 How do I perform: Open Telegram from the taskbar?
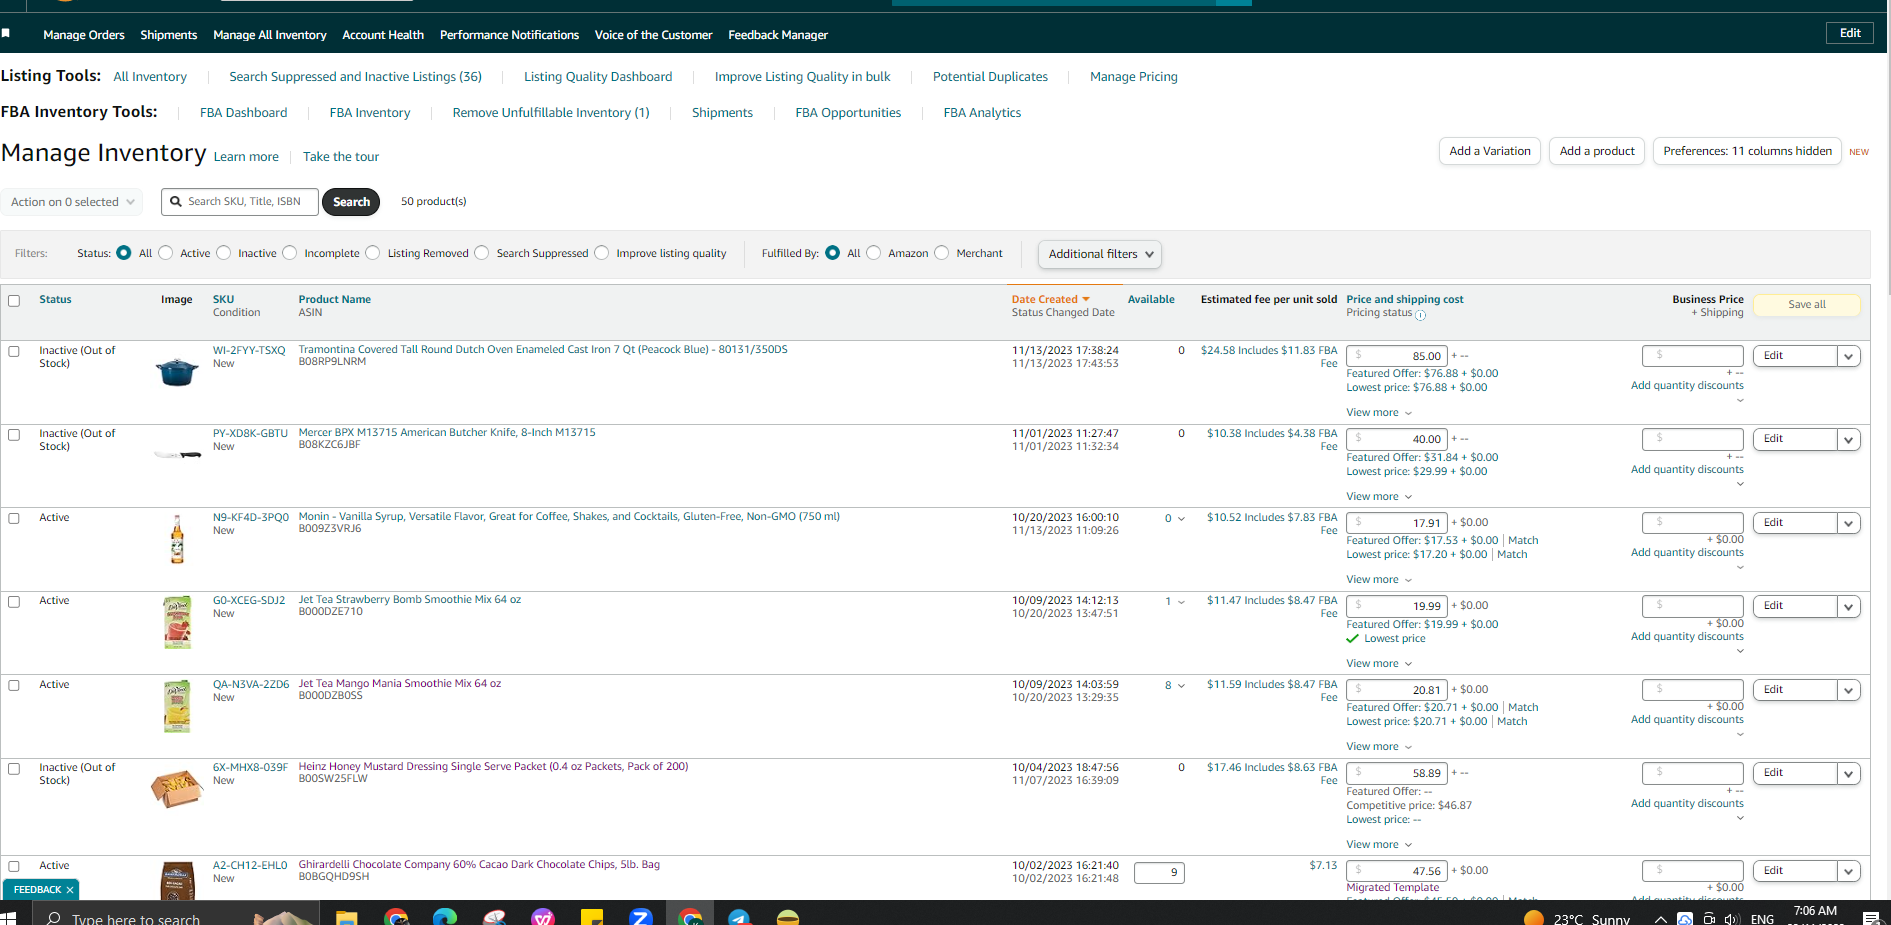[739, 917]
